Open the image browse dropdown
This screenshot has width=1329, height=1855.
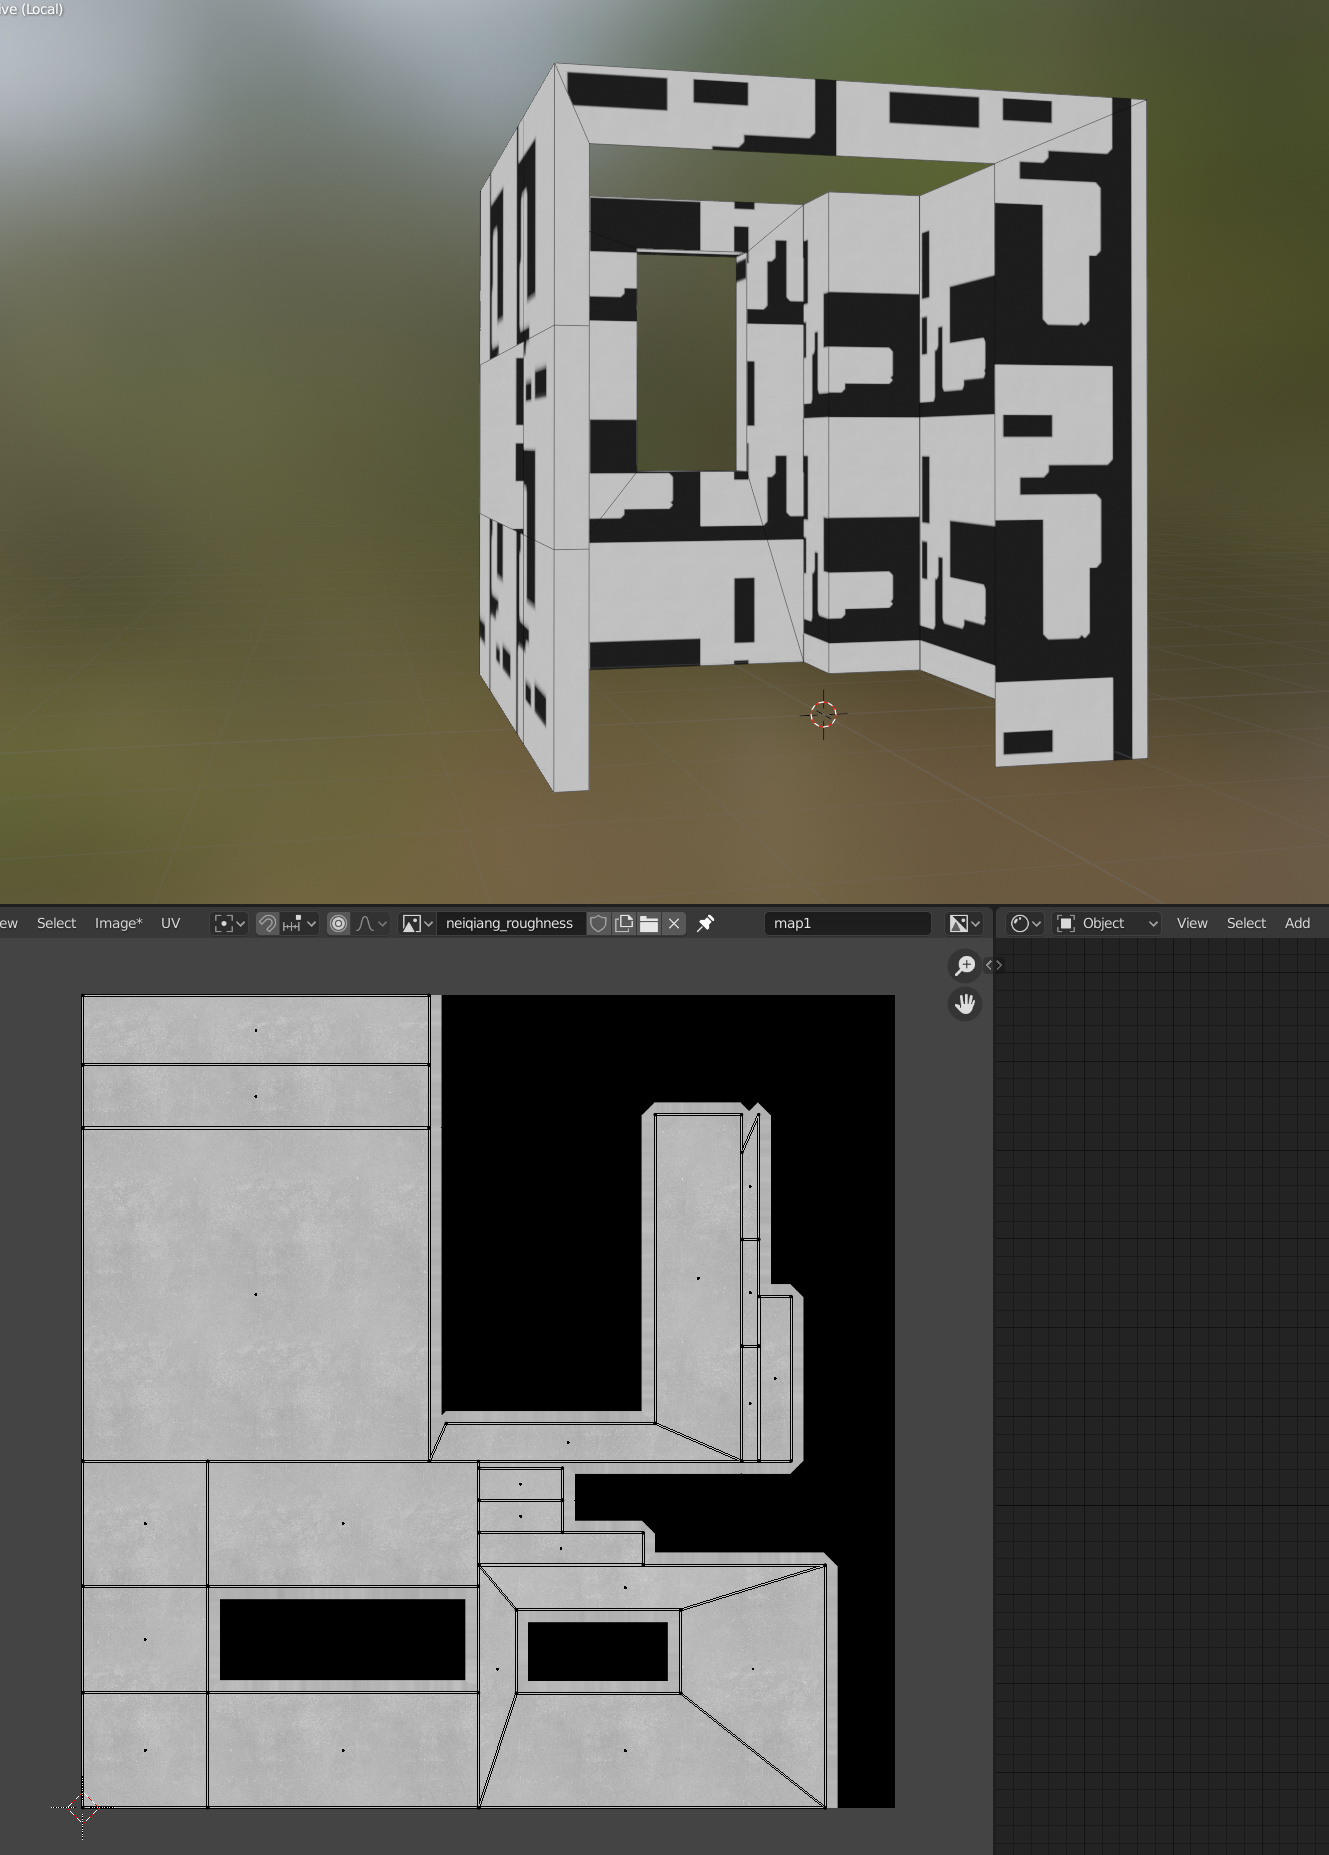pos(417,923)
